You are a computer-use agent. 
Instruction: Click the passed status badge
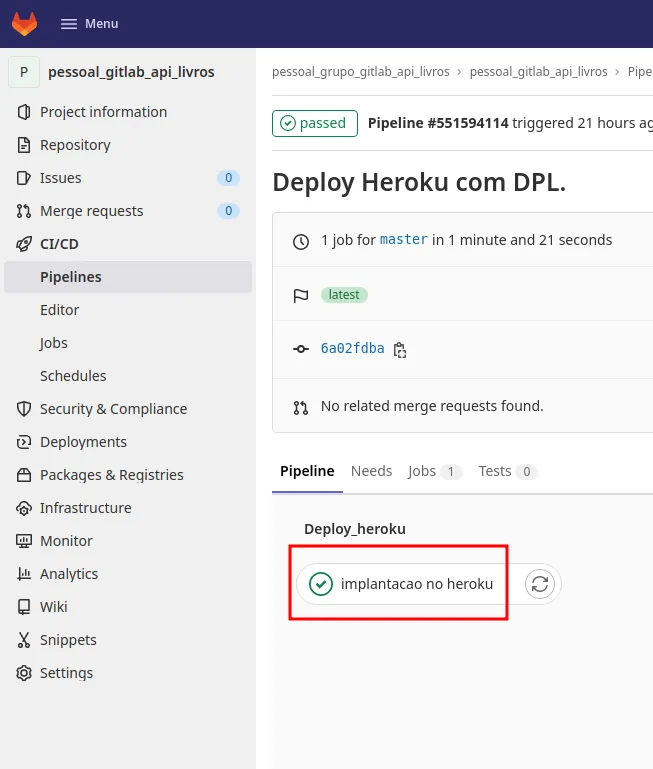(x=314, y=123)
